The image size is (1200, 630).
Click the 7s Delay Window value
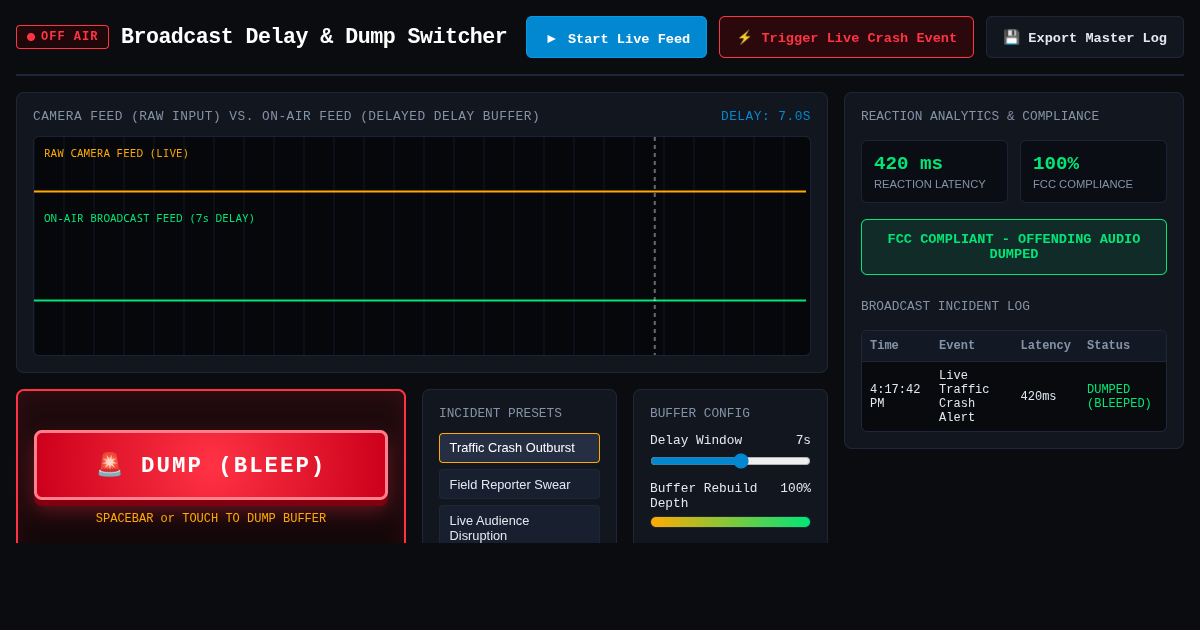(x=803, y=440)
